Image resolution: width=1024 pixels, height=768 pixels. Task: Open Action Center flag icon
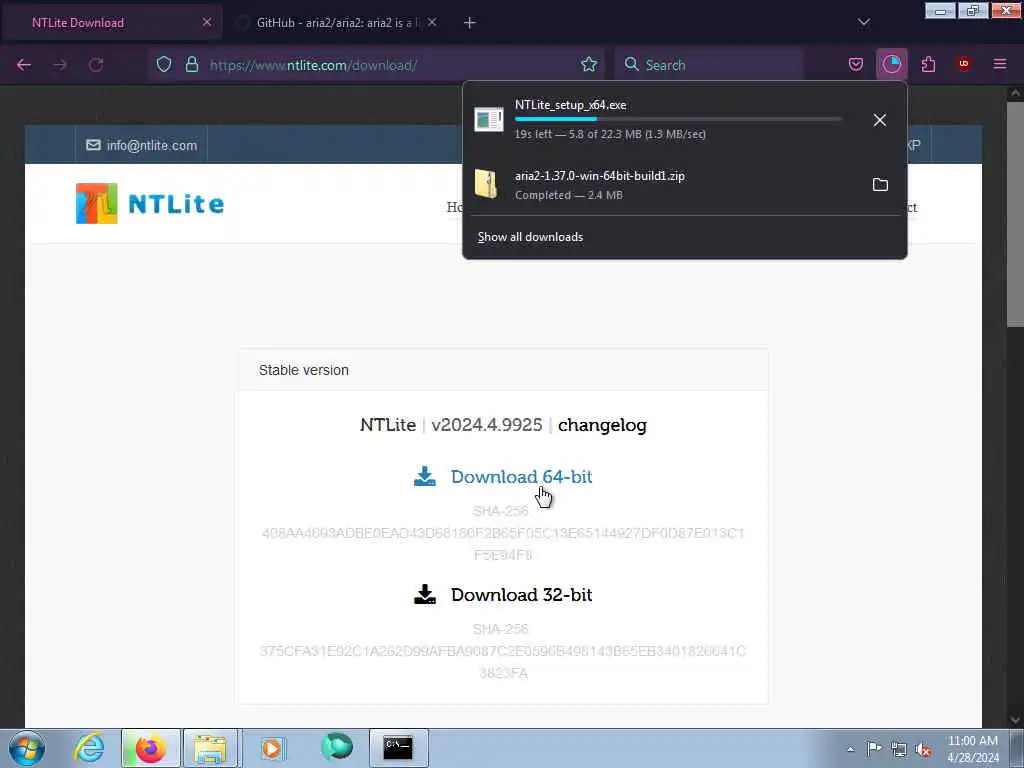[874, 748]
